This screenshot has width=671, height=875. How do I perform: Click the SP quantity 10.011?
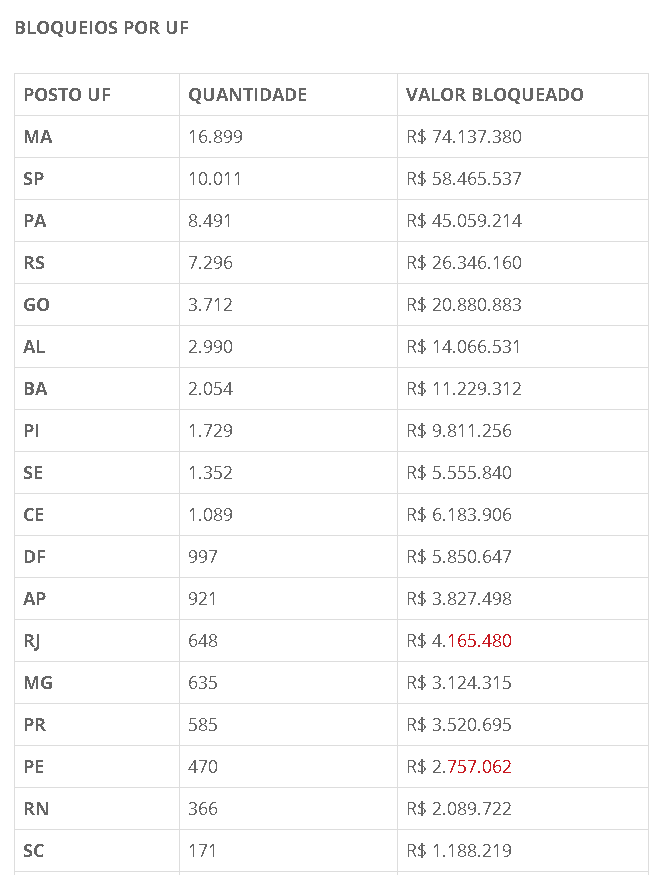pos(215,179)
